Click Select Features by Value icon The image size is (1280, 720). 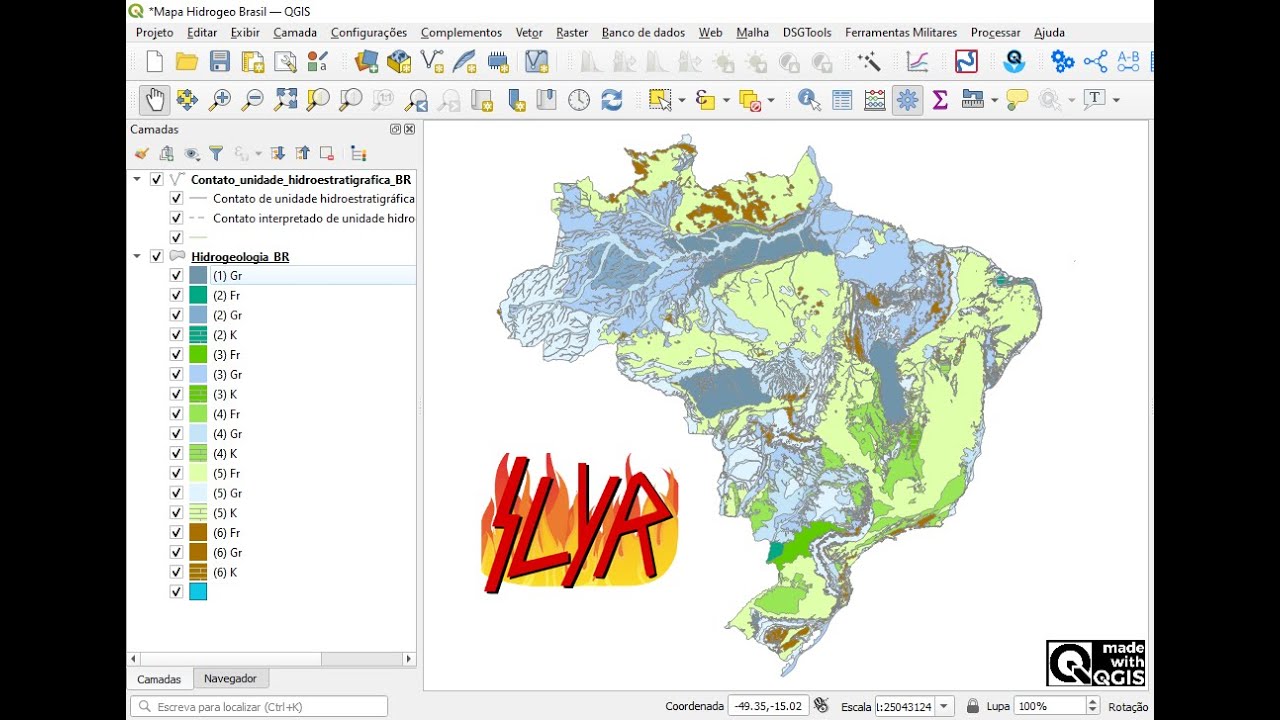point(706,100)
